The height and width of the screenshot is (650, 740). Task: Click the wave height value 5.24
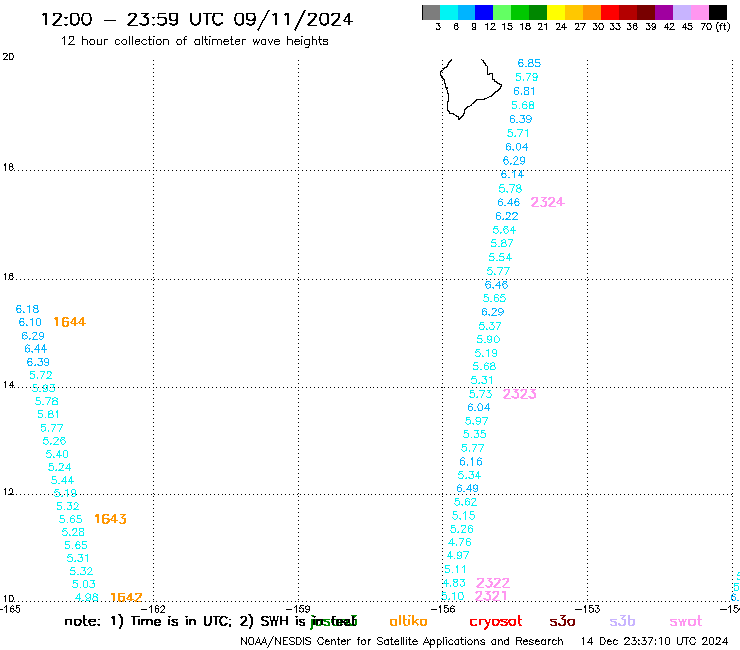59,467
